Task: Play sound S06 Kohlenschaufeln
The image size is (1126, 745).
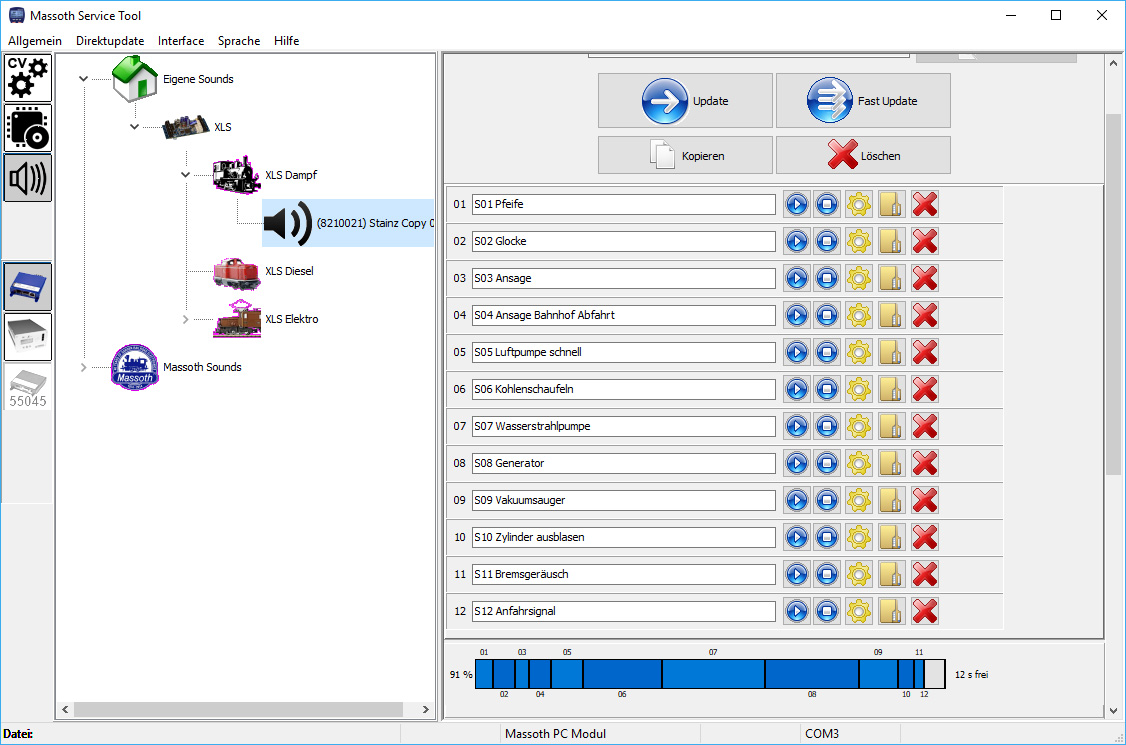Action: click(796, 389)
